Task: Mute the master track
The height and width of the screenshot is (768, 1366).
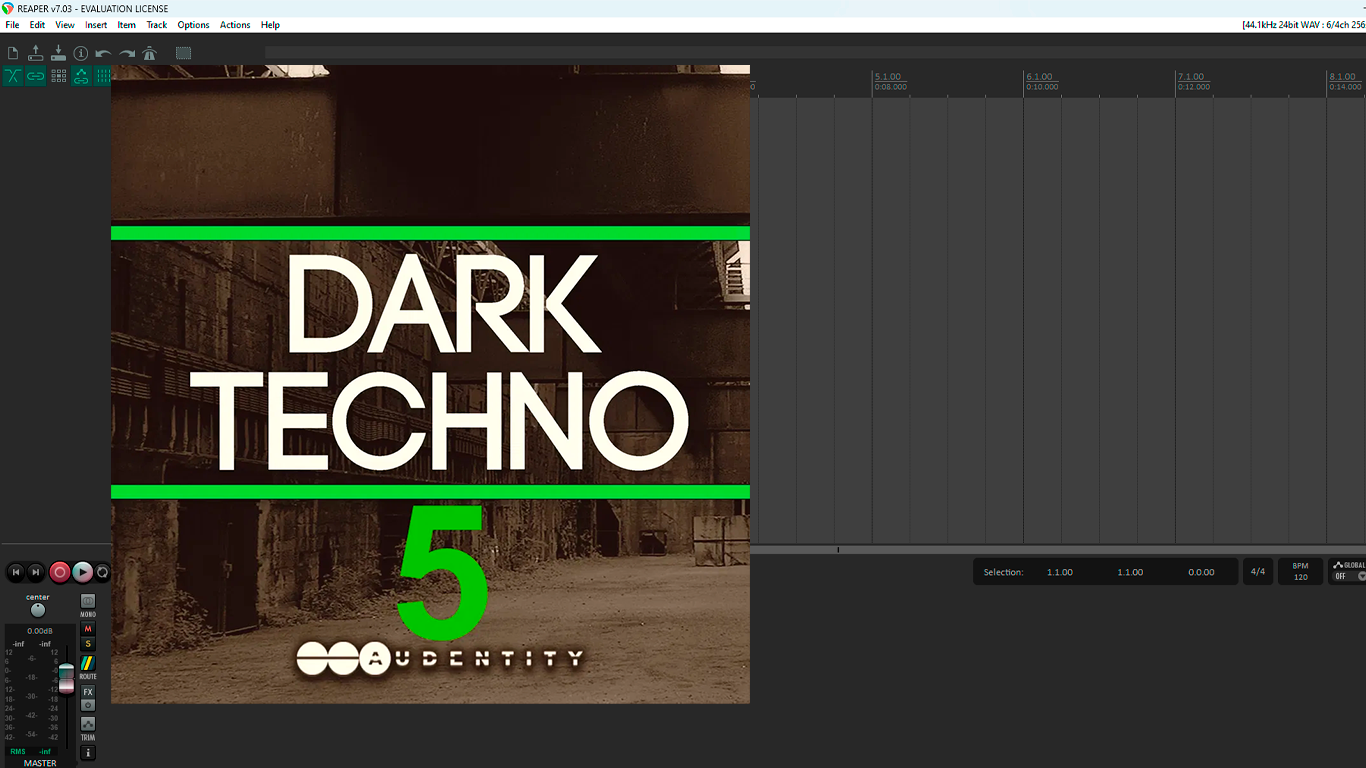Action: pyautogui.click(x=88, y=629)
